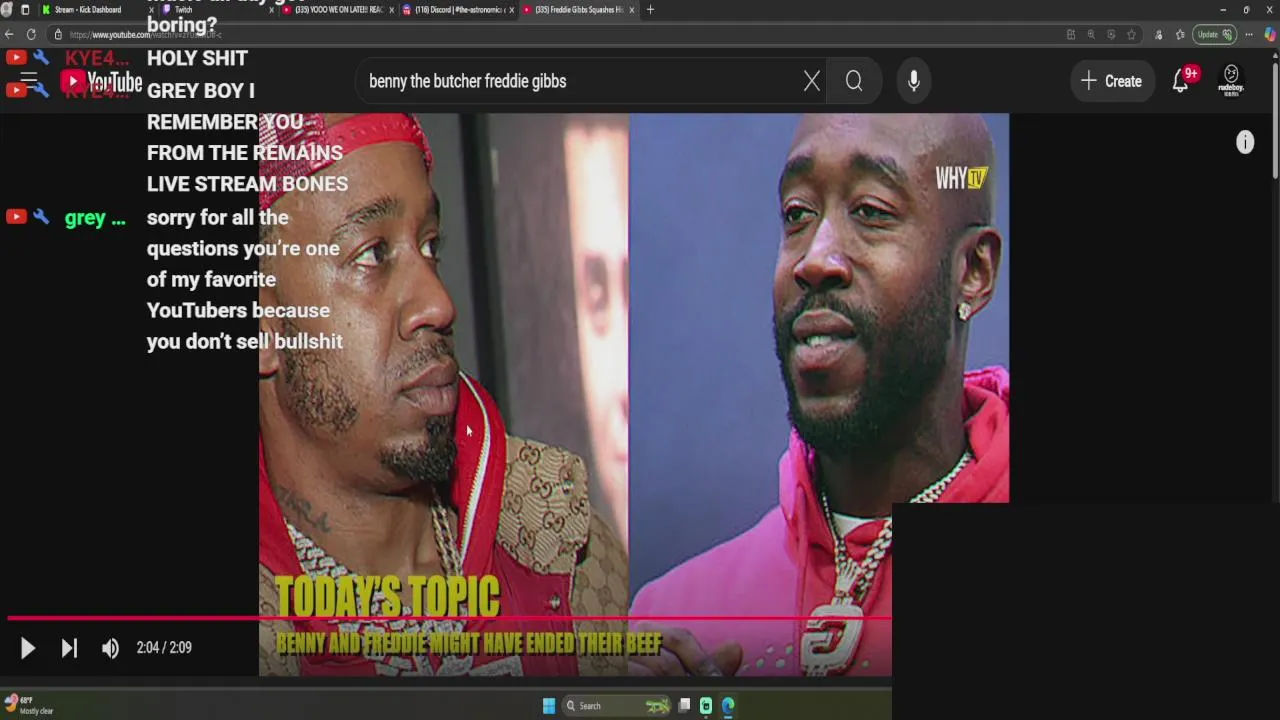Open Windows Start menu
Screen dimensions: 1280x720
pyautogui.click(x=549, y=706)
